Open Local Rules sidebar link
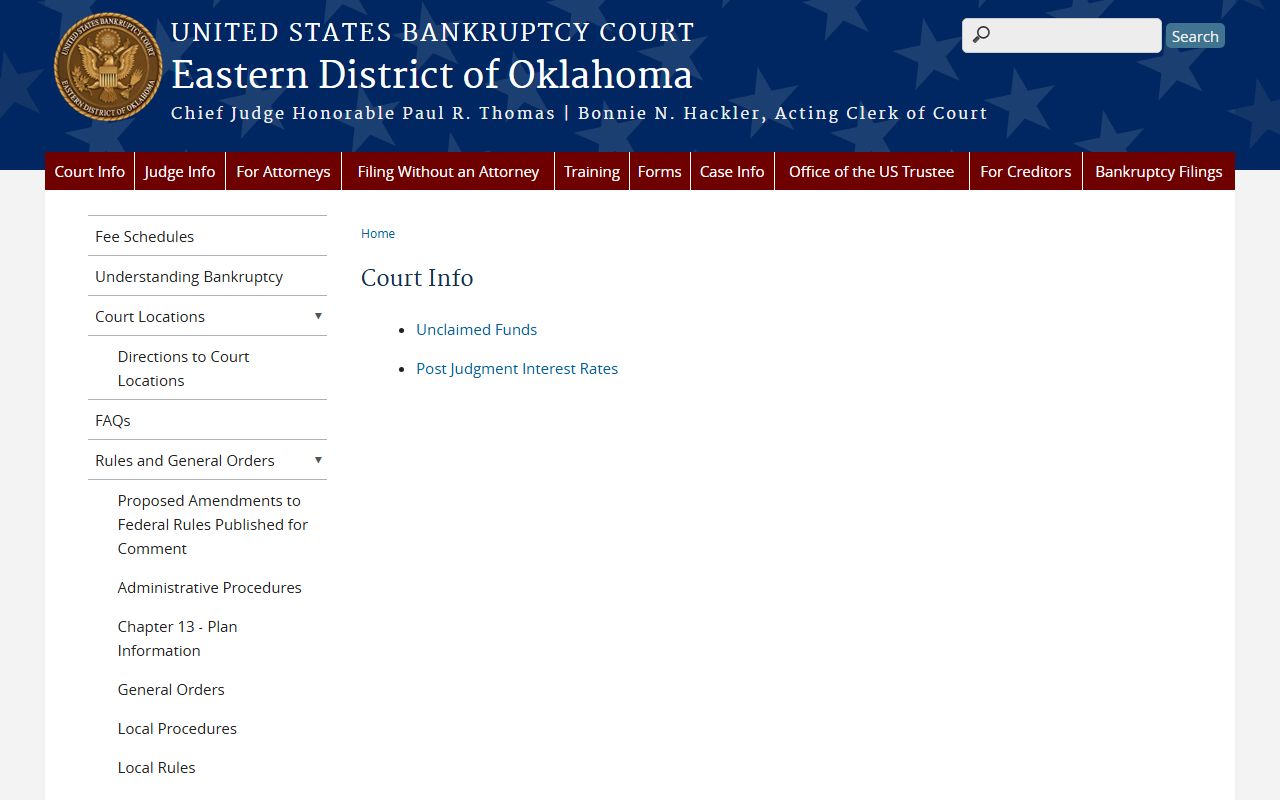Image resolution: width=1280 pixels, height=800 pixels. tap(157, 767)
